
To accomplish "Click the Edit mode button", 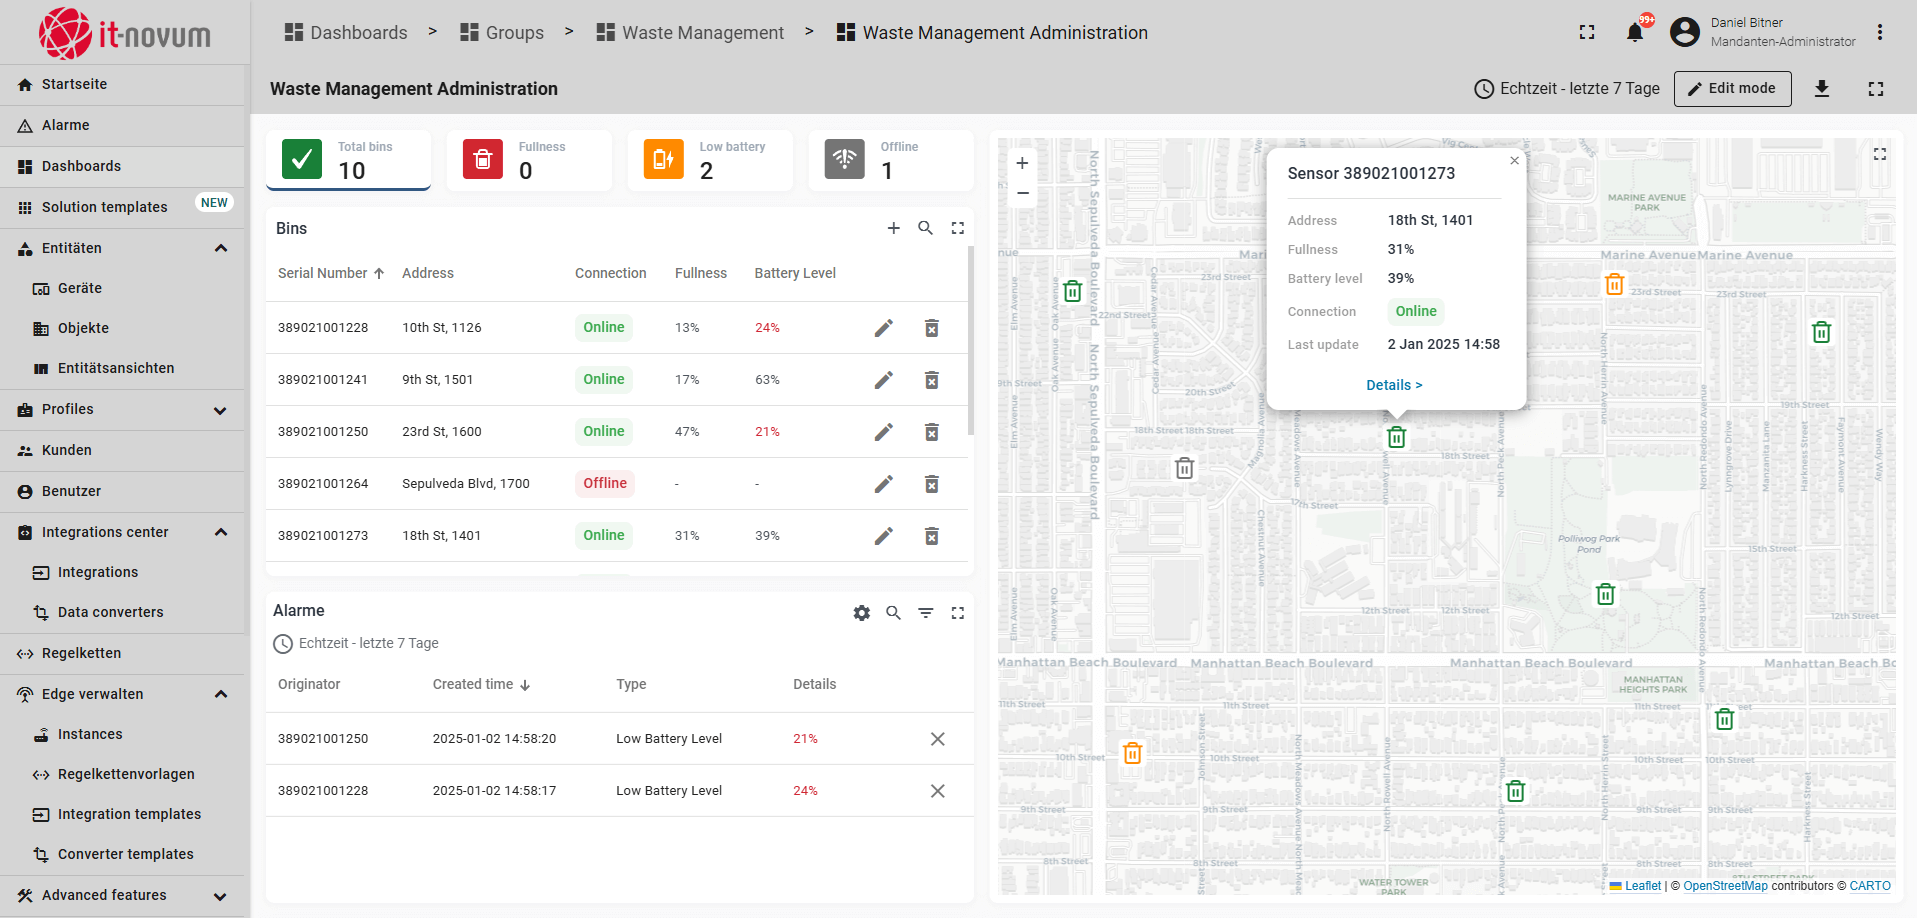I will 1732,89.
